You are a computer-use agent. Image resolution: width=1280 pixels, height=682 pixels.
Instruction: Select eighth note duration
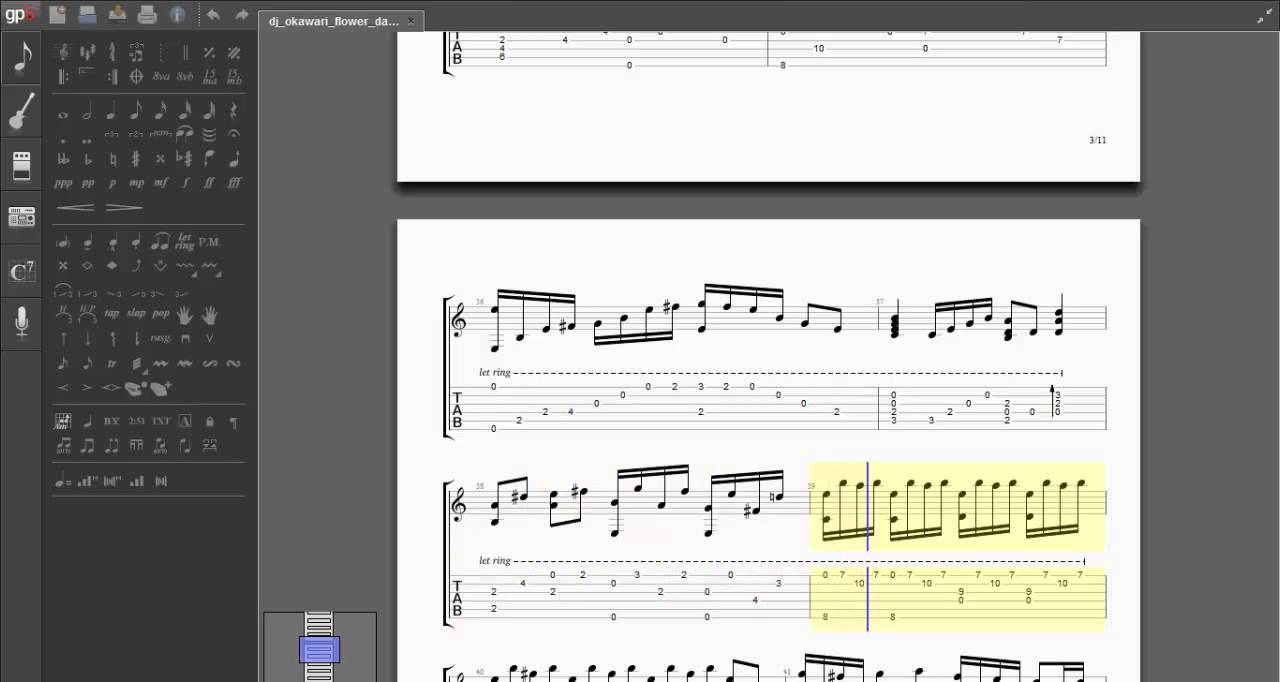click(x=136, y=112)
